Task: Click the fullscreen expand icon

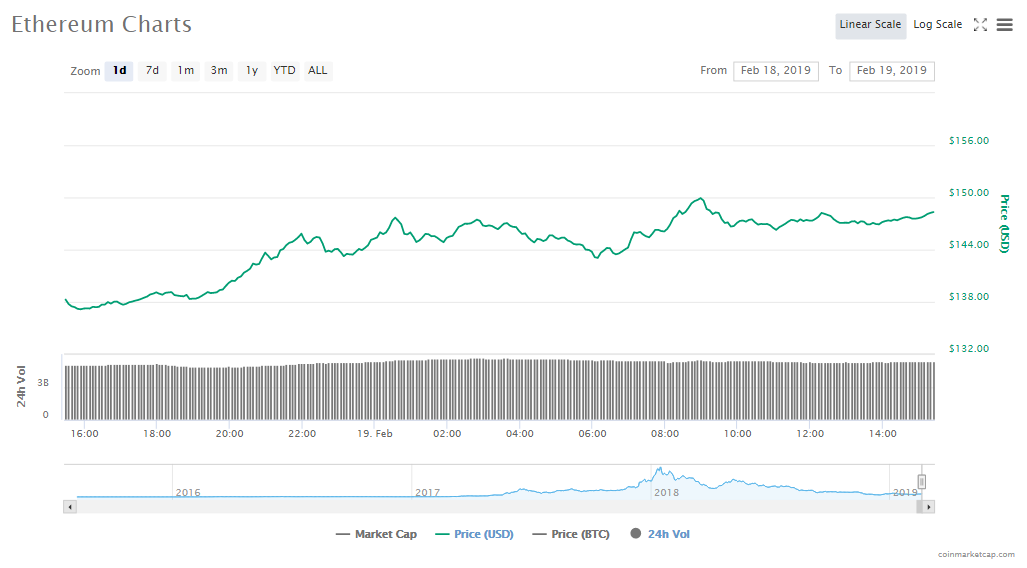Action: [x=980, y=25]
